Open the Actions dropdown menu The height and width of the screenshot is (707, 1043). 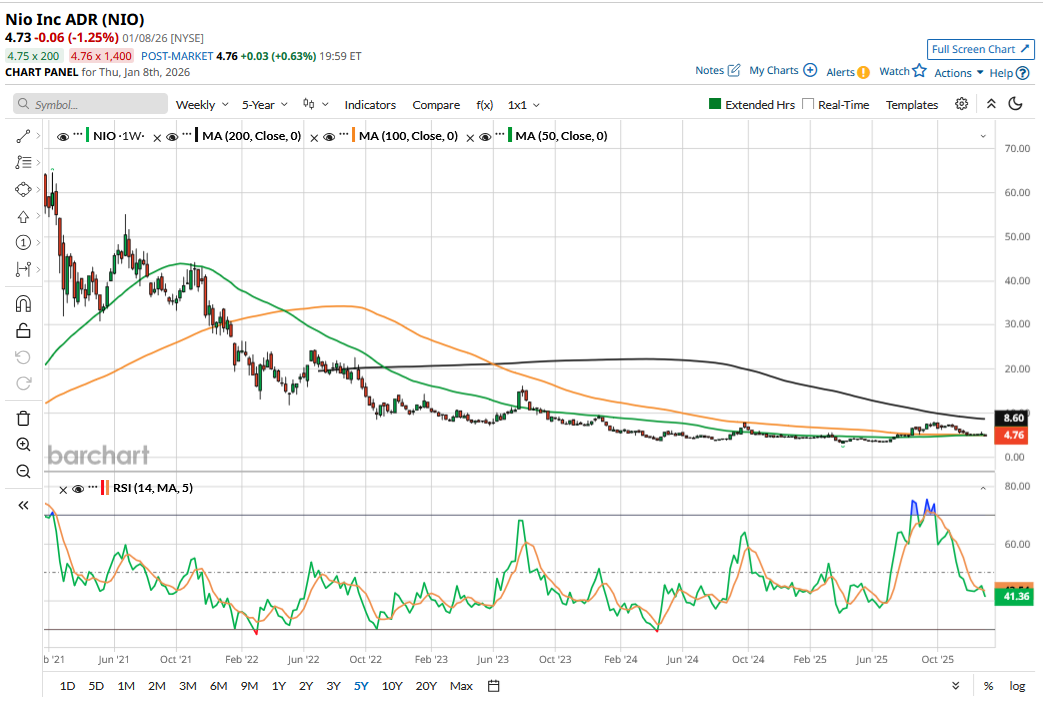[x=958, y=73]
